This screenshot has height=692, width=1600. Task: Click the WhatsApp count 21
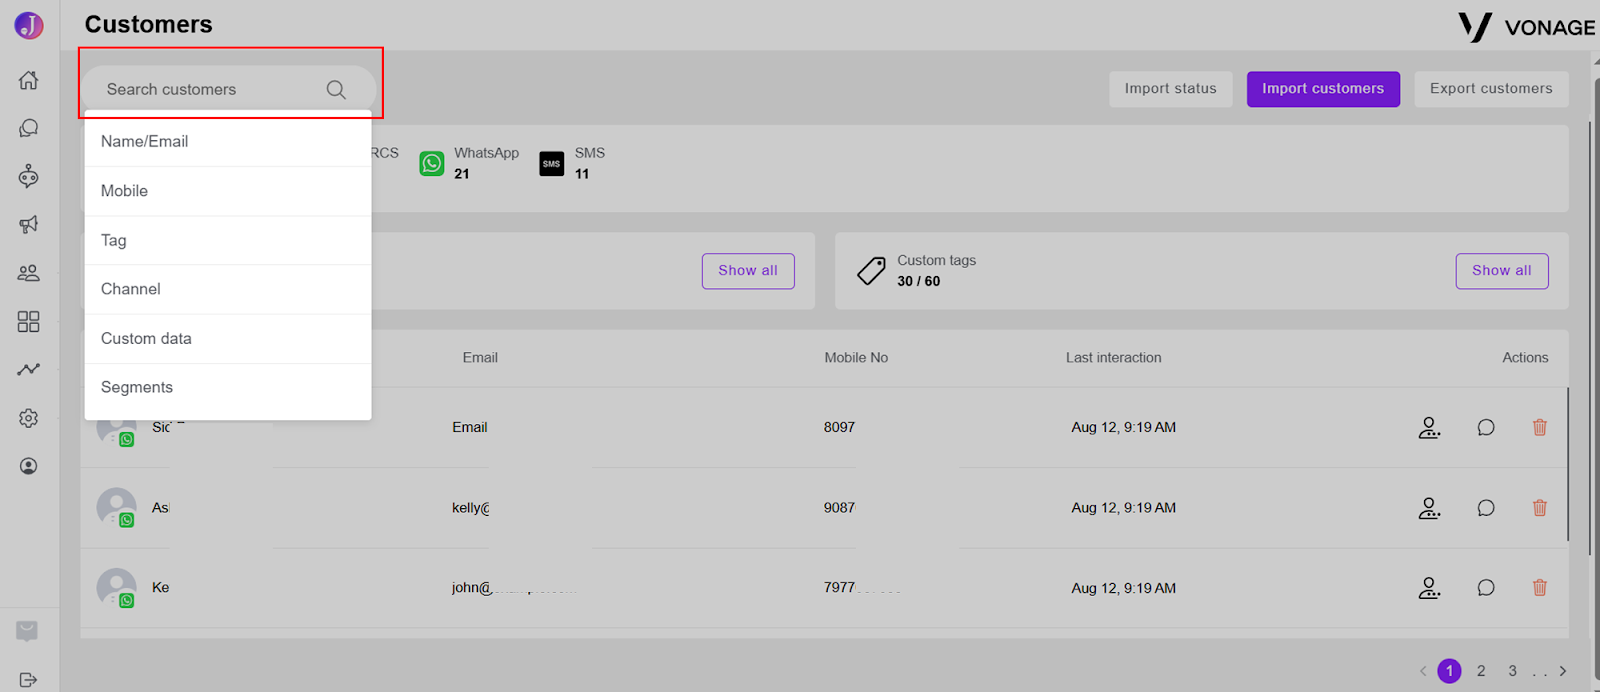tap(462, 174)
